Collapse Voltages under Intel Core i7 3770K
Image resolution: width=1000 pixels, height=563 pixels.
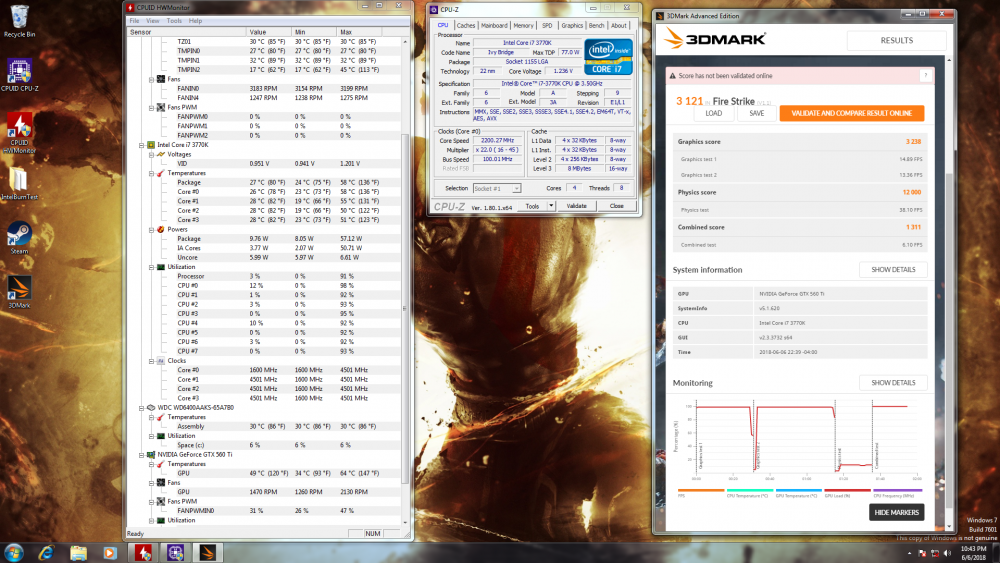(152, 154)
